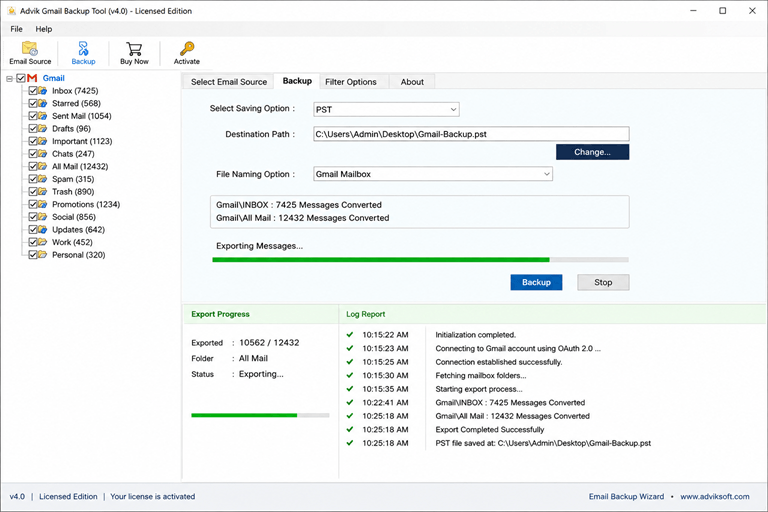Switch to the Backup tab

(297, 81)
